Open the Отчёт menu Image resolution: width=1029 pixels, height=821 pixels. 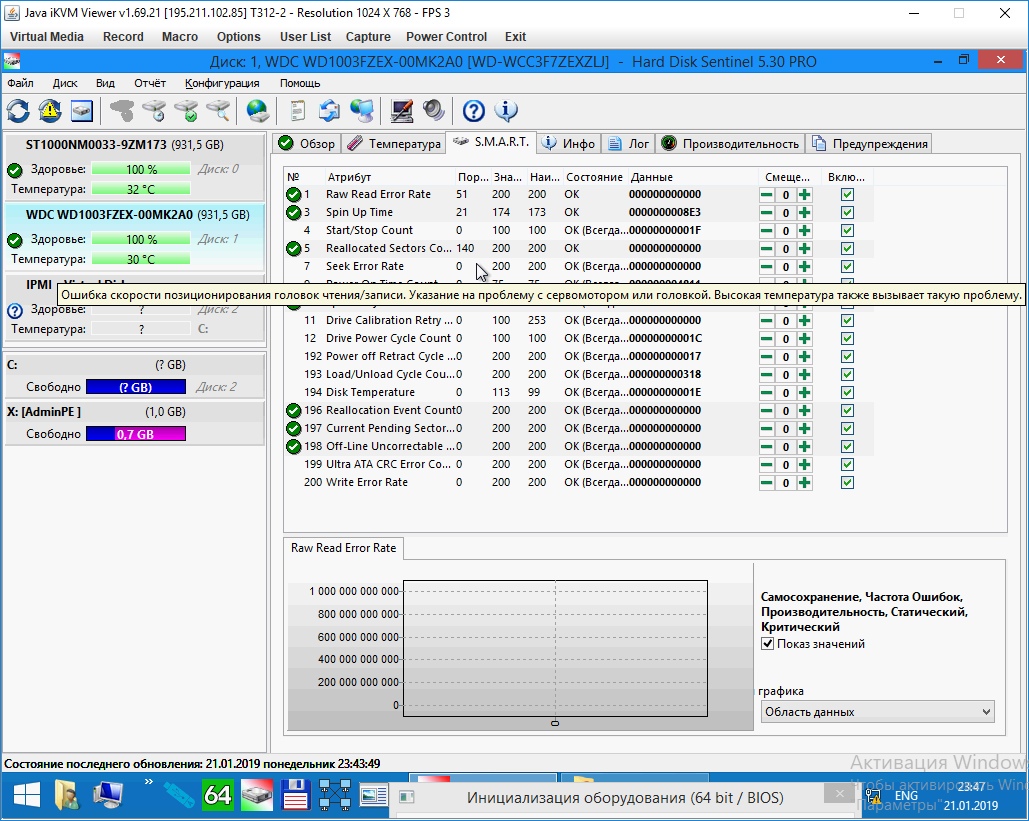150,83
